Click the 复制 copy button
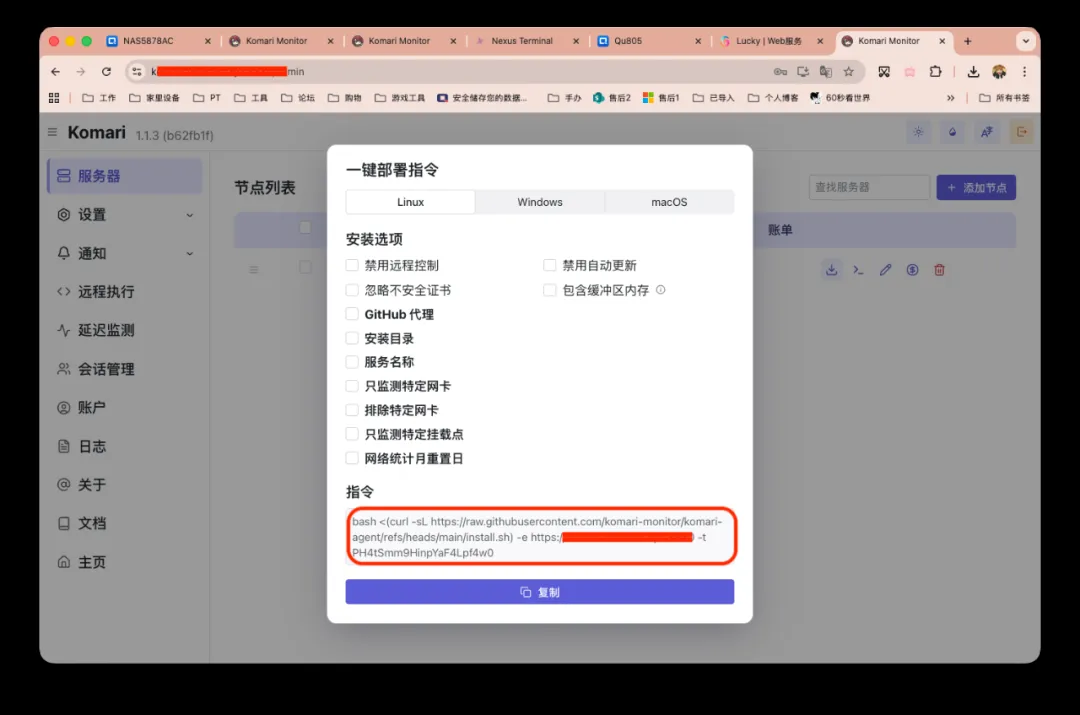The height and width of the screenshot is (715, 1080). click(x=540, y=592)
